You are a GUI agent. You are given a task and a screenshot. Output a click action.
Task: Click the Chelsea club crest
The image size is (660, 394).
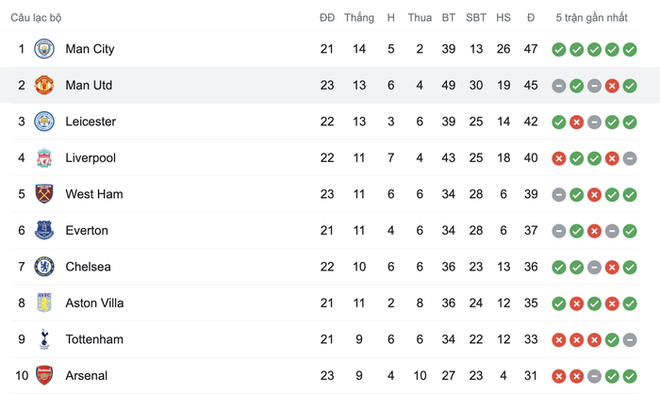(44, 266)
